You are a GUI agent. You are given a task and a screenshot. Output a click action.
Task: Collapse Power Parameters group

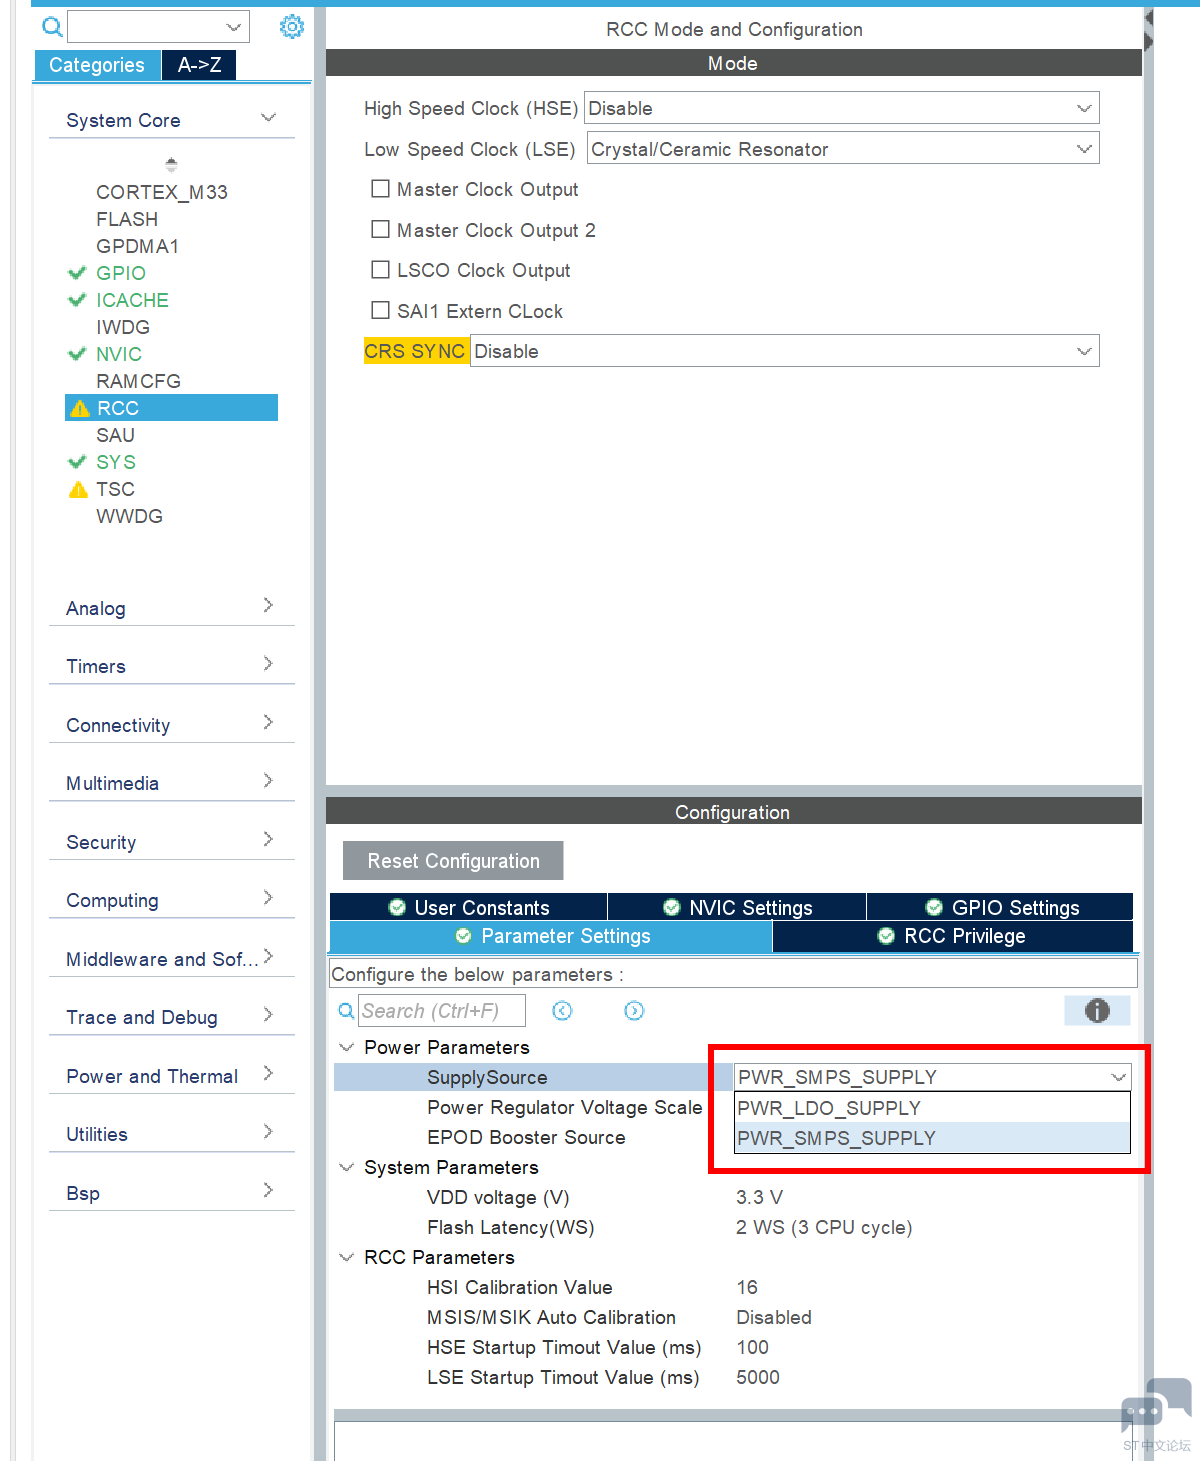click(347, 1047)
